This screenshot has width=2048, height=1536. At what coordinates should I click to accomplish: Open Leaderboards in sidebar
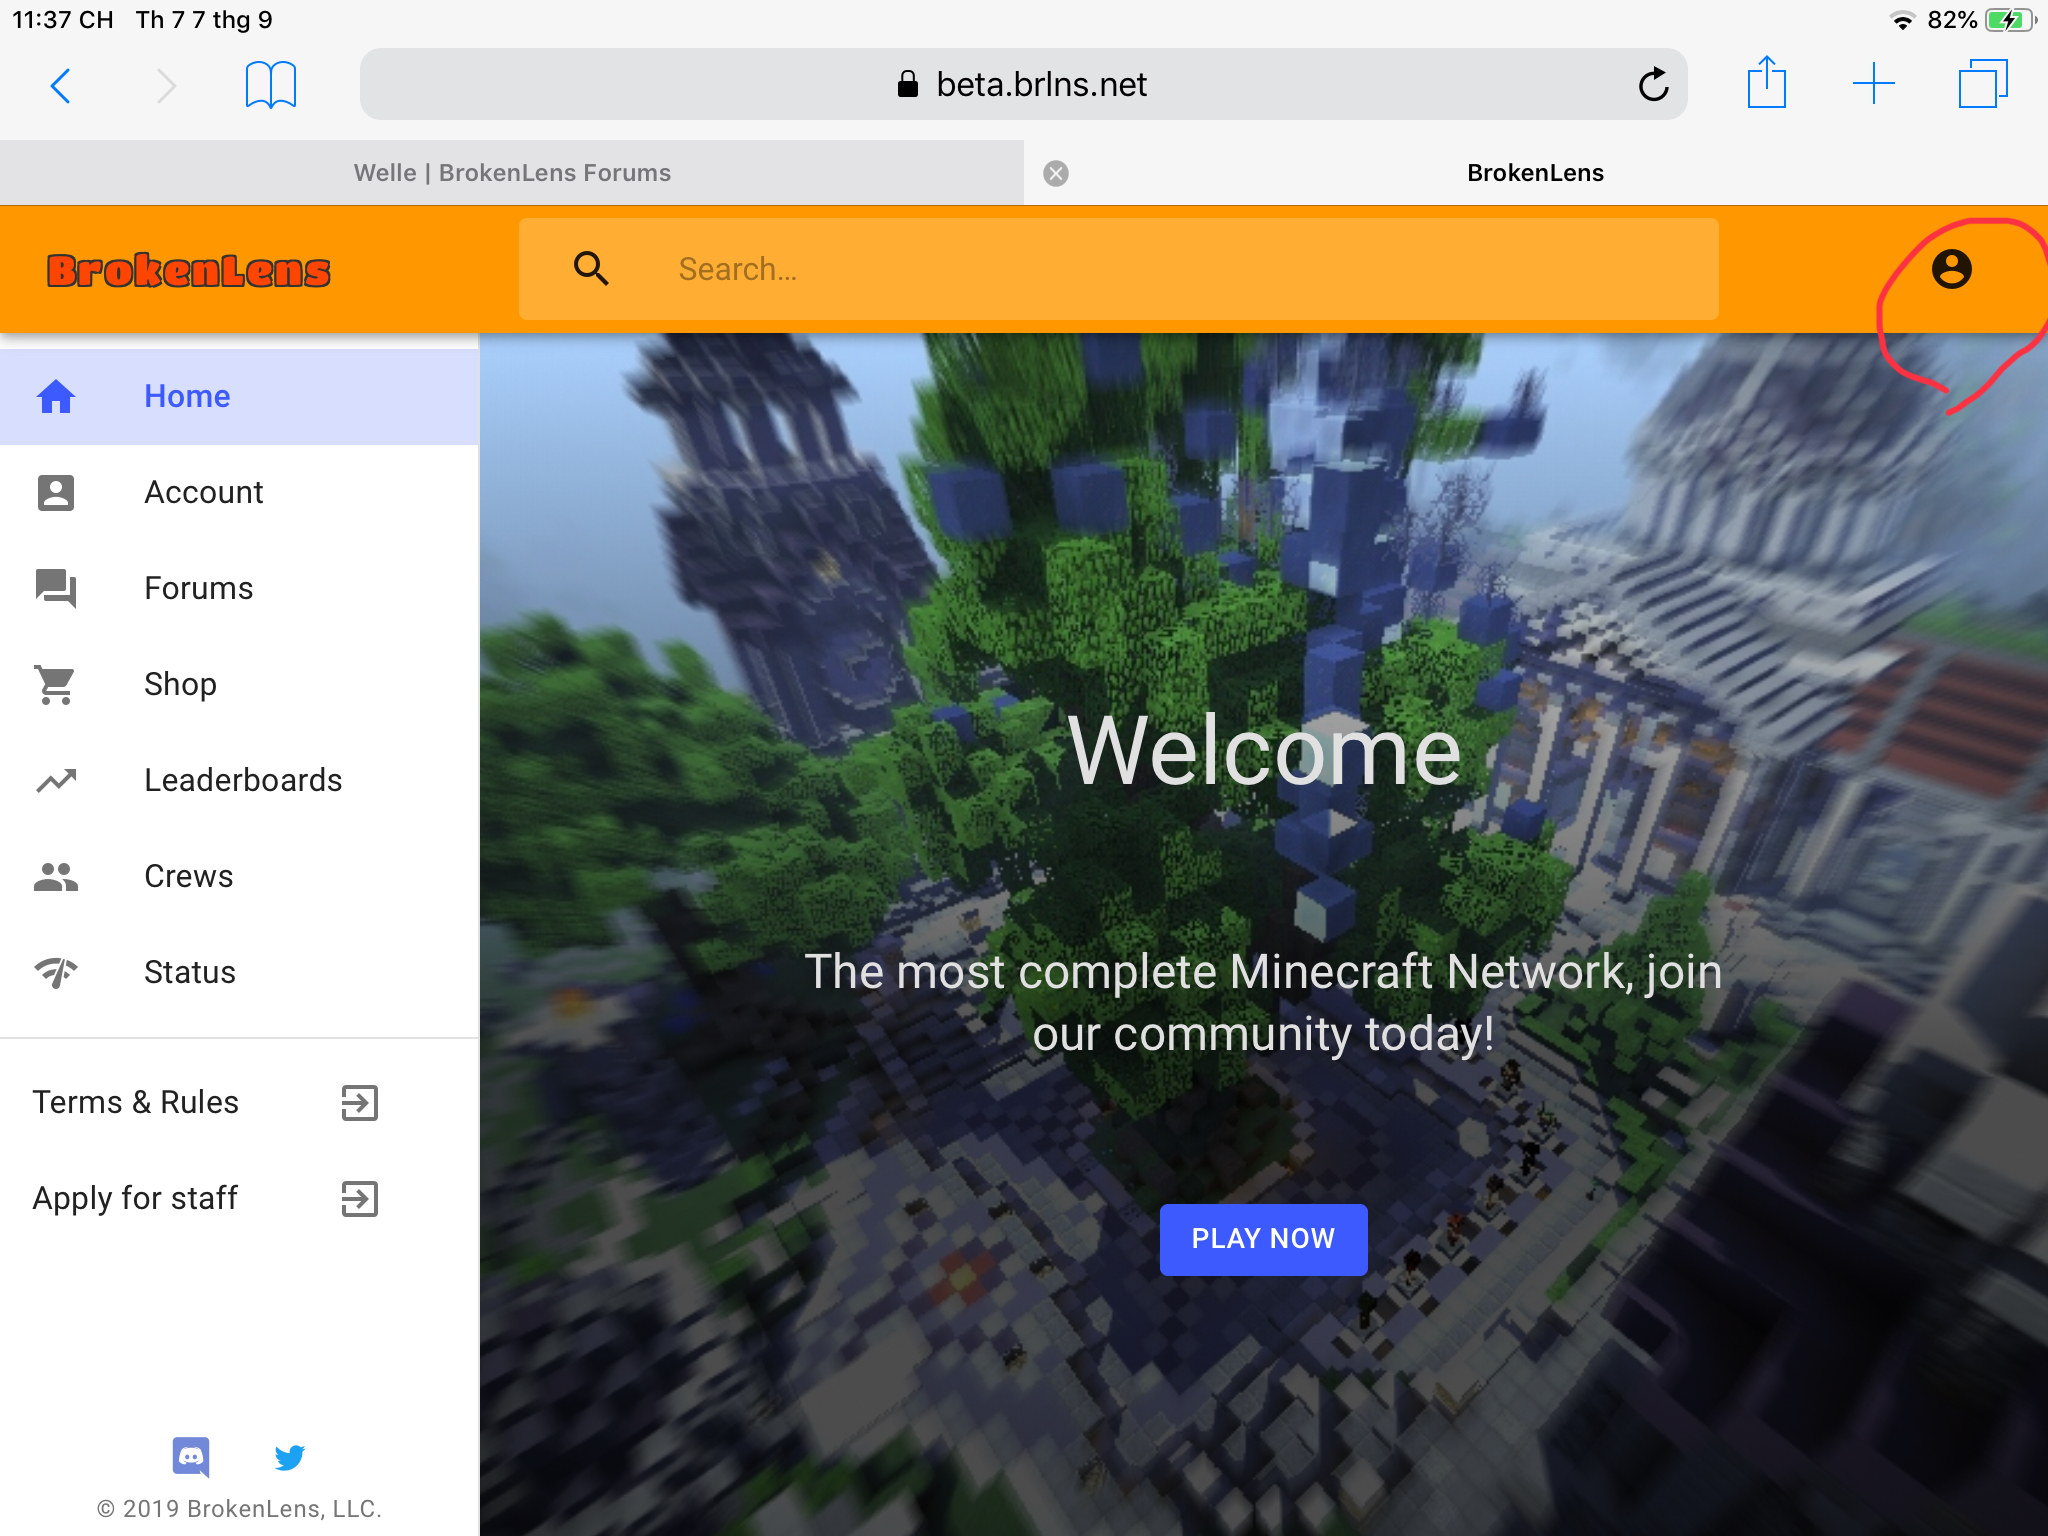tap(239, 781)
